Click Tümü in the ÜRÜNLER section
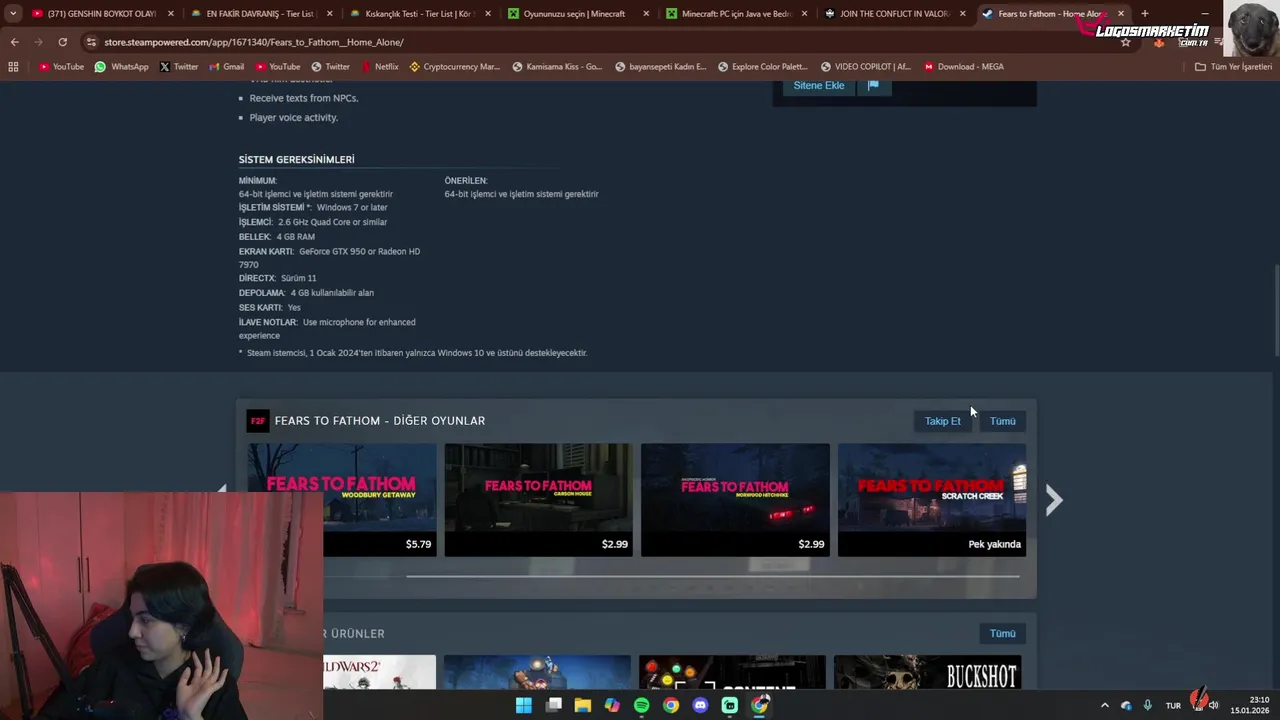This screenshot has height=720, width=1280. 1002,633
